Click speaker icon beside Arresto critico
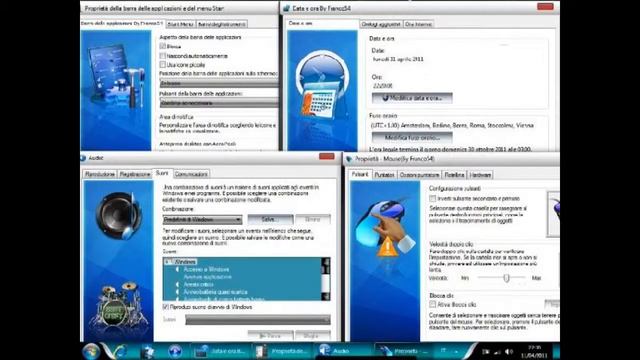This screenshot has height=360, width=640. point(178,284)
